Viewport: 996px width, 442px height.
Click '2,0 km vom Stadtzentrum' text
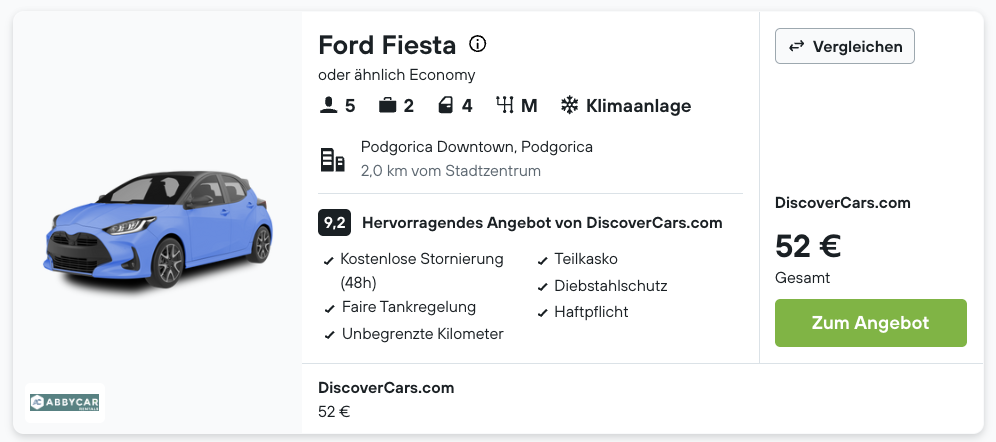pos(450,171)
